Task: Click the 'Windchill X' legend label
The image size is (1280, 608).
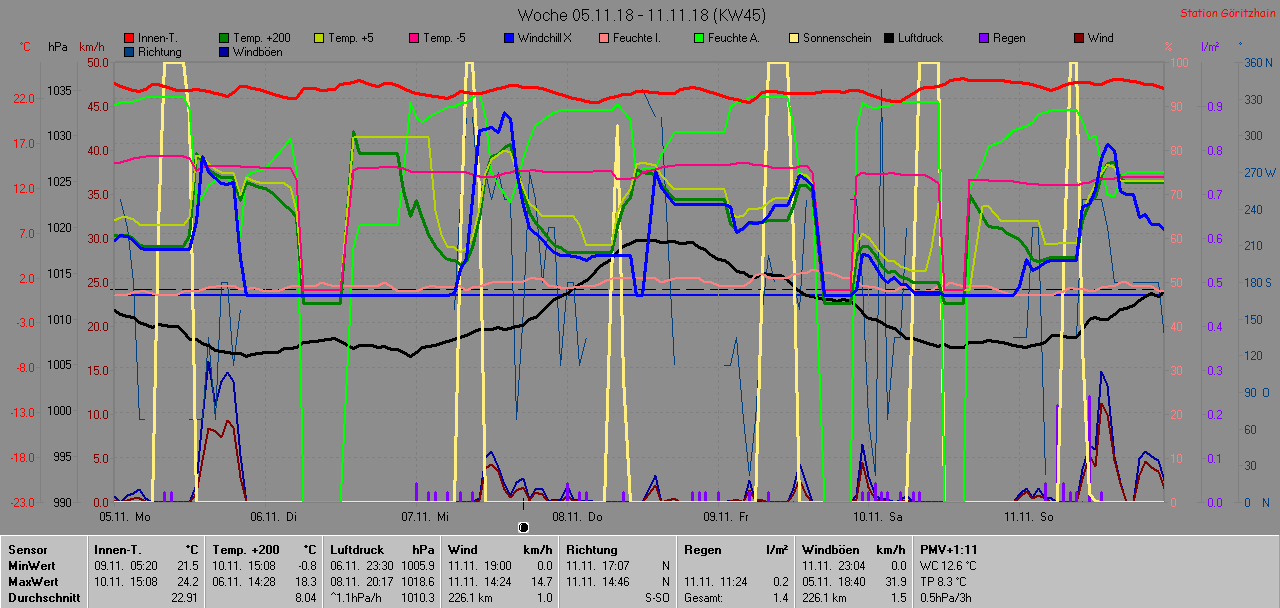Action: coord(545,38)
